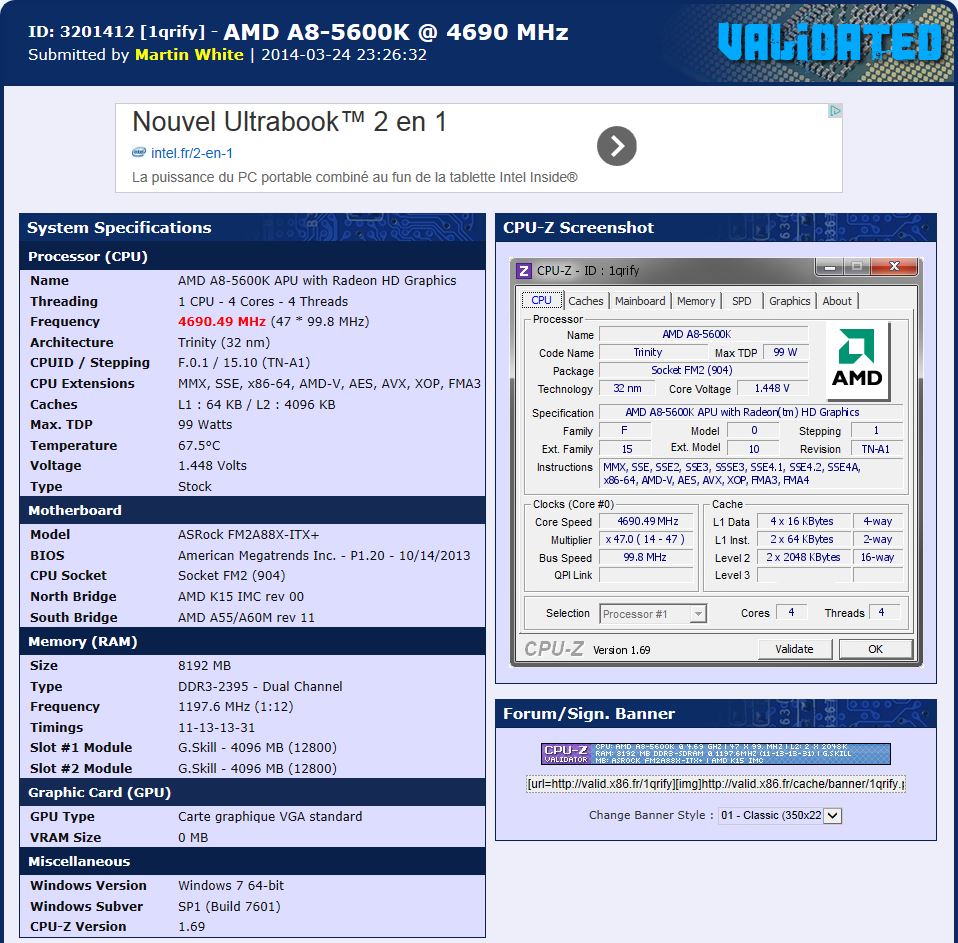Click the American Megatrends BIOS value

click(324, 556)
